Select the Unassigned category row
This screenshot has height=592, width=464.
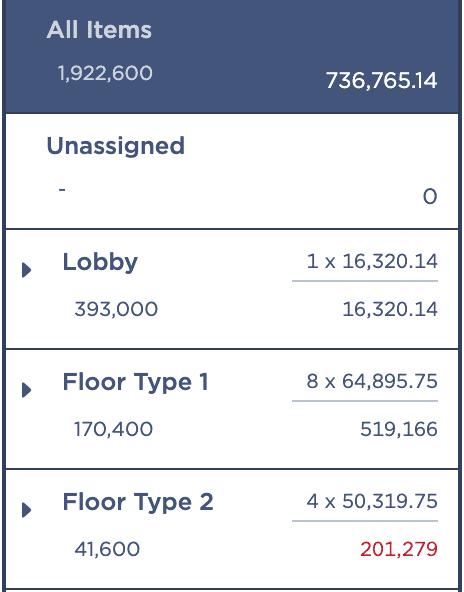point(232,171)
